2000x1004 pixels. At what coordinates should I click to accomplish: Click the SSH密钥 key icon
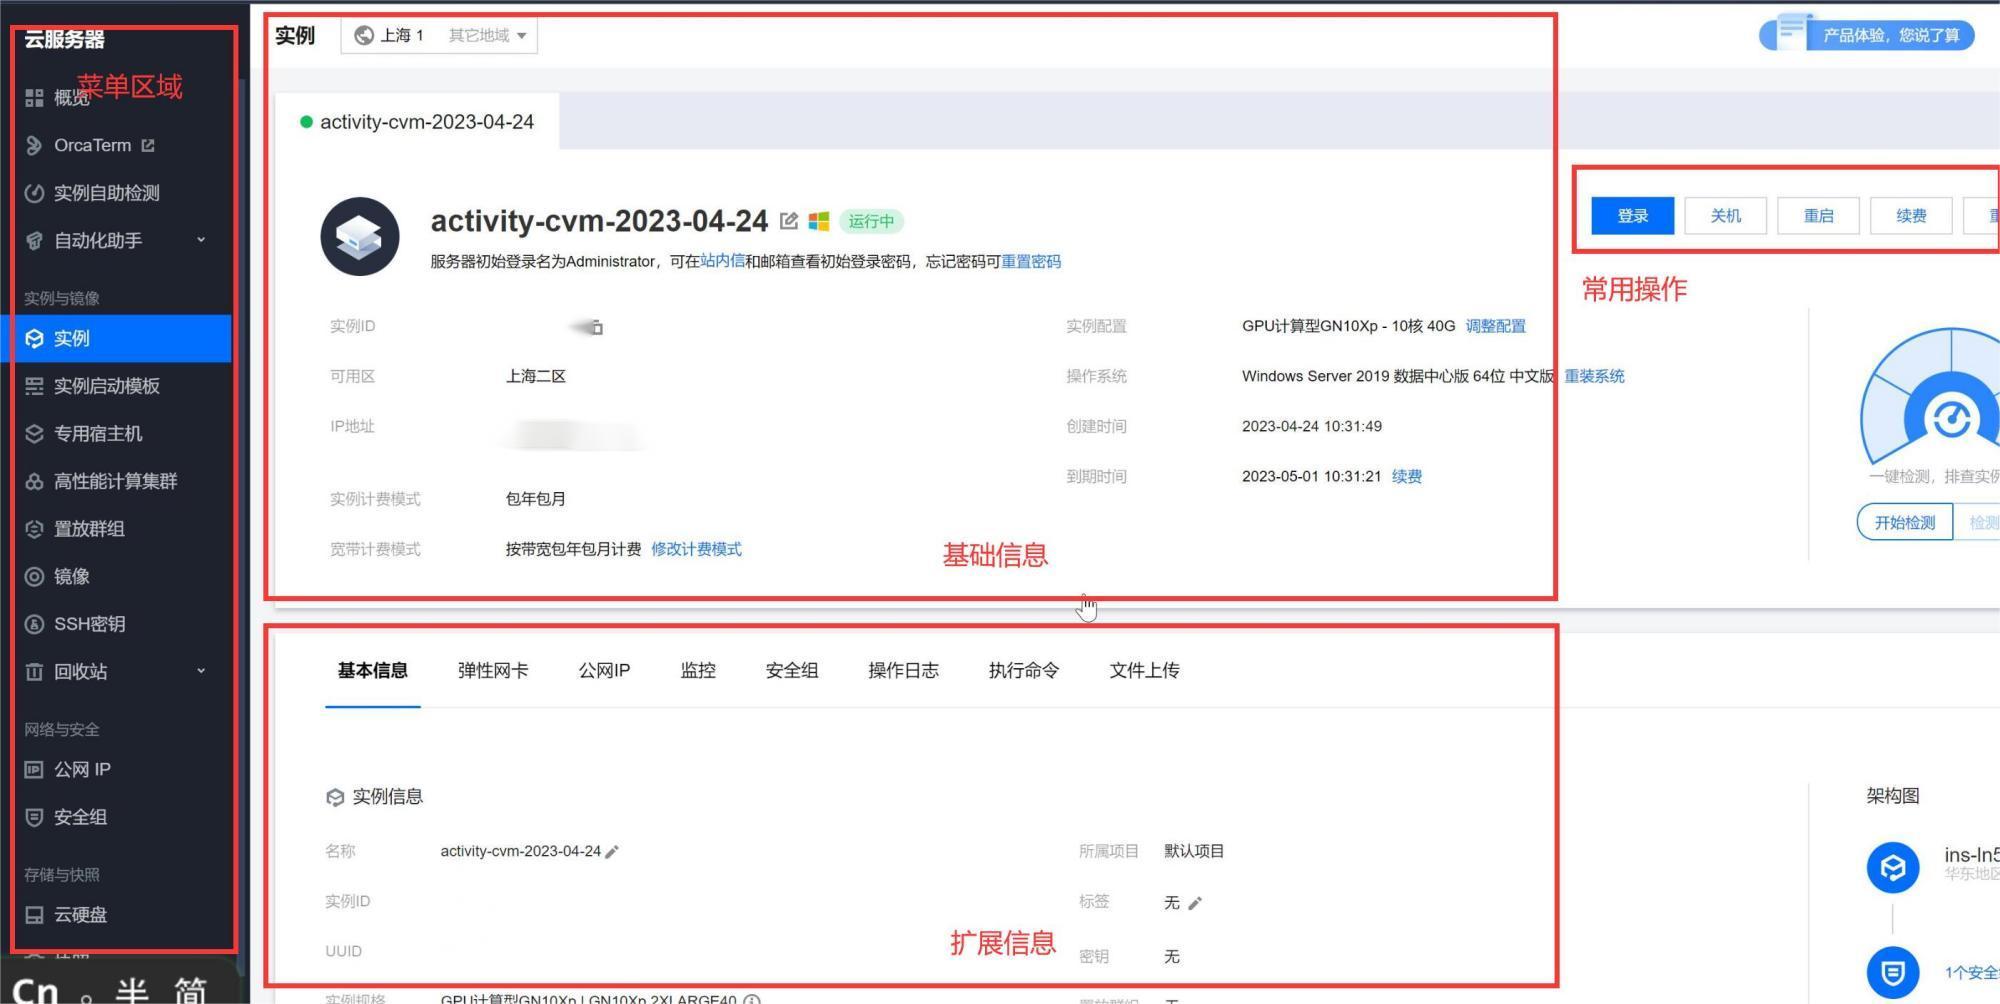pyautogui.click(x=34, y=624)
